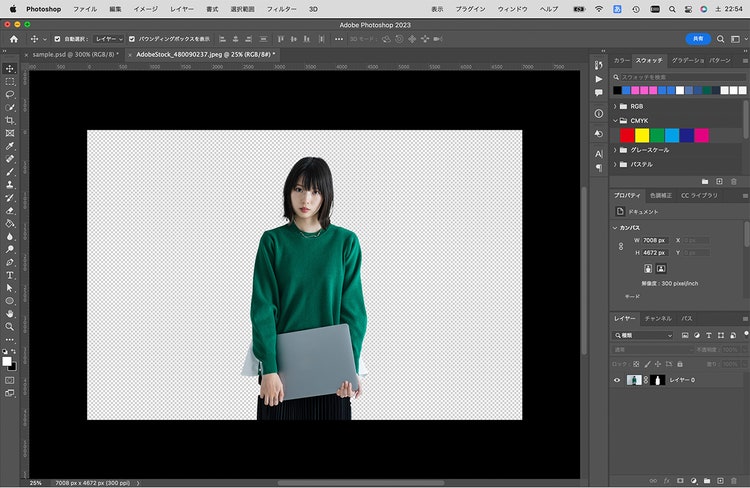Click the layer fx styles button
This screenshot has height=488, width=750.
[x=667, y=481]
